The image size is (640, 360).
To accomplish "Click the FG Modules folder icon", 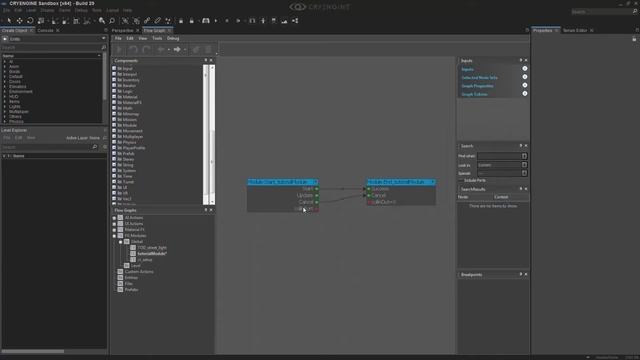I will pyautogui.click(x=120, y=236).
